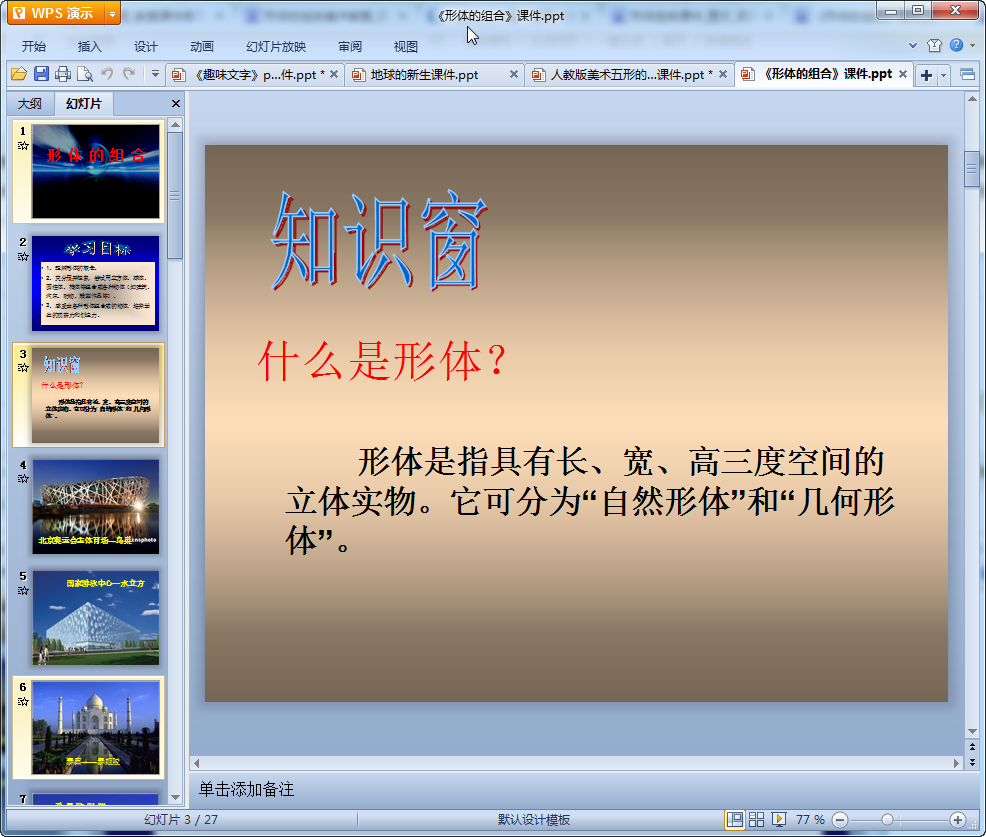Close the 人教版美术五形的 document tab
Image resolution: width=986 pixels, height=837 pixels.
pyautogui.click(x=723, y=74)
